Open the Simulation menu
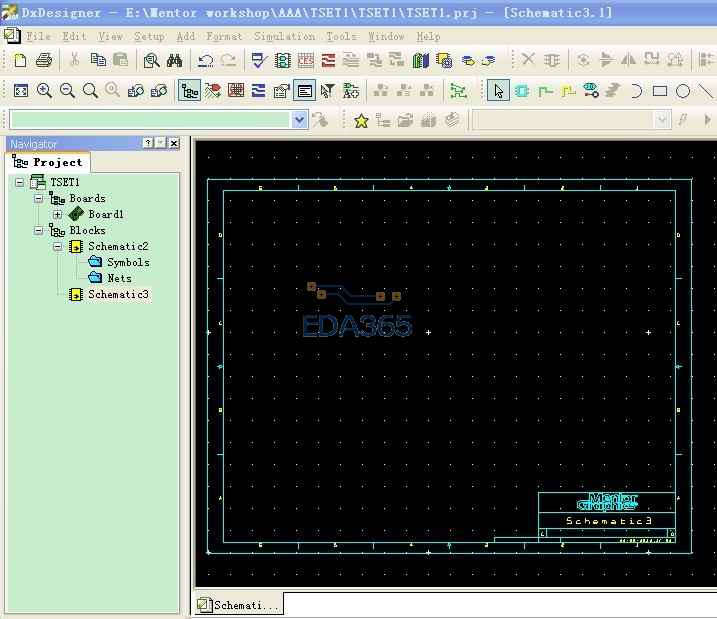The height and width of the screenshot is (619, 717). [x=284, y=36]
